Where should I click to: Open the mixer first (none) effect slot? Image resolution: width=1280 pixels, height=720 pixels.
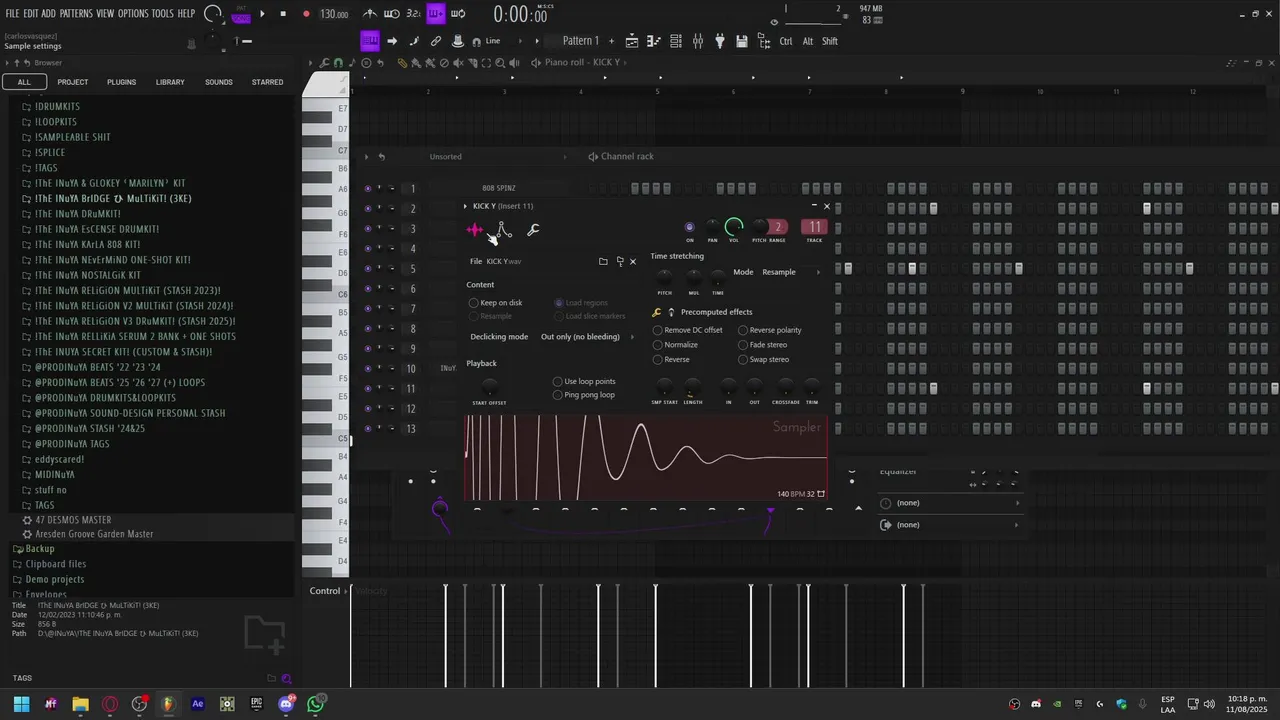click(950, 503)
